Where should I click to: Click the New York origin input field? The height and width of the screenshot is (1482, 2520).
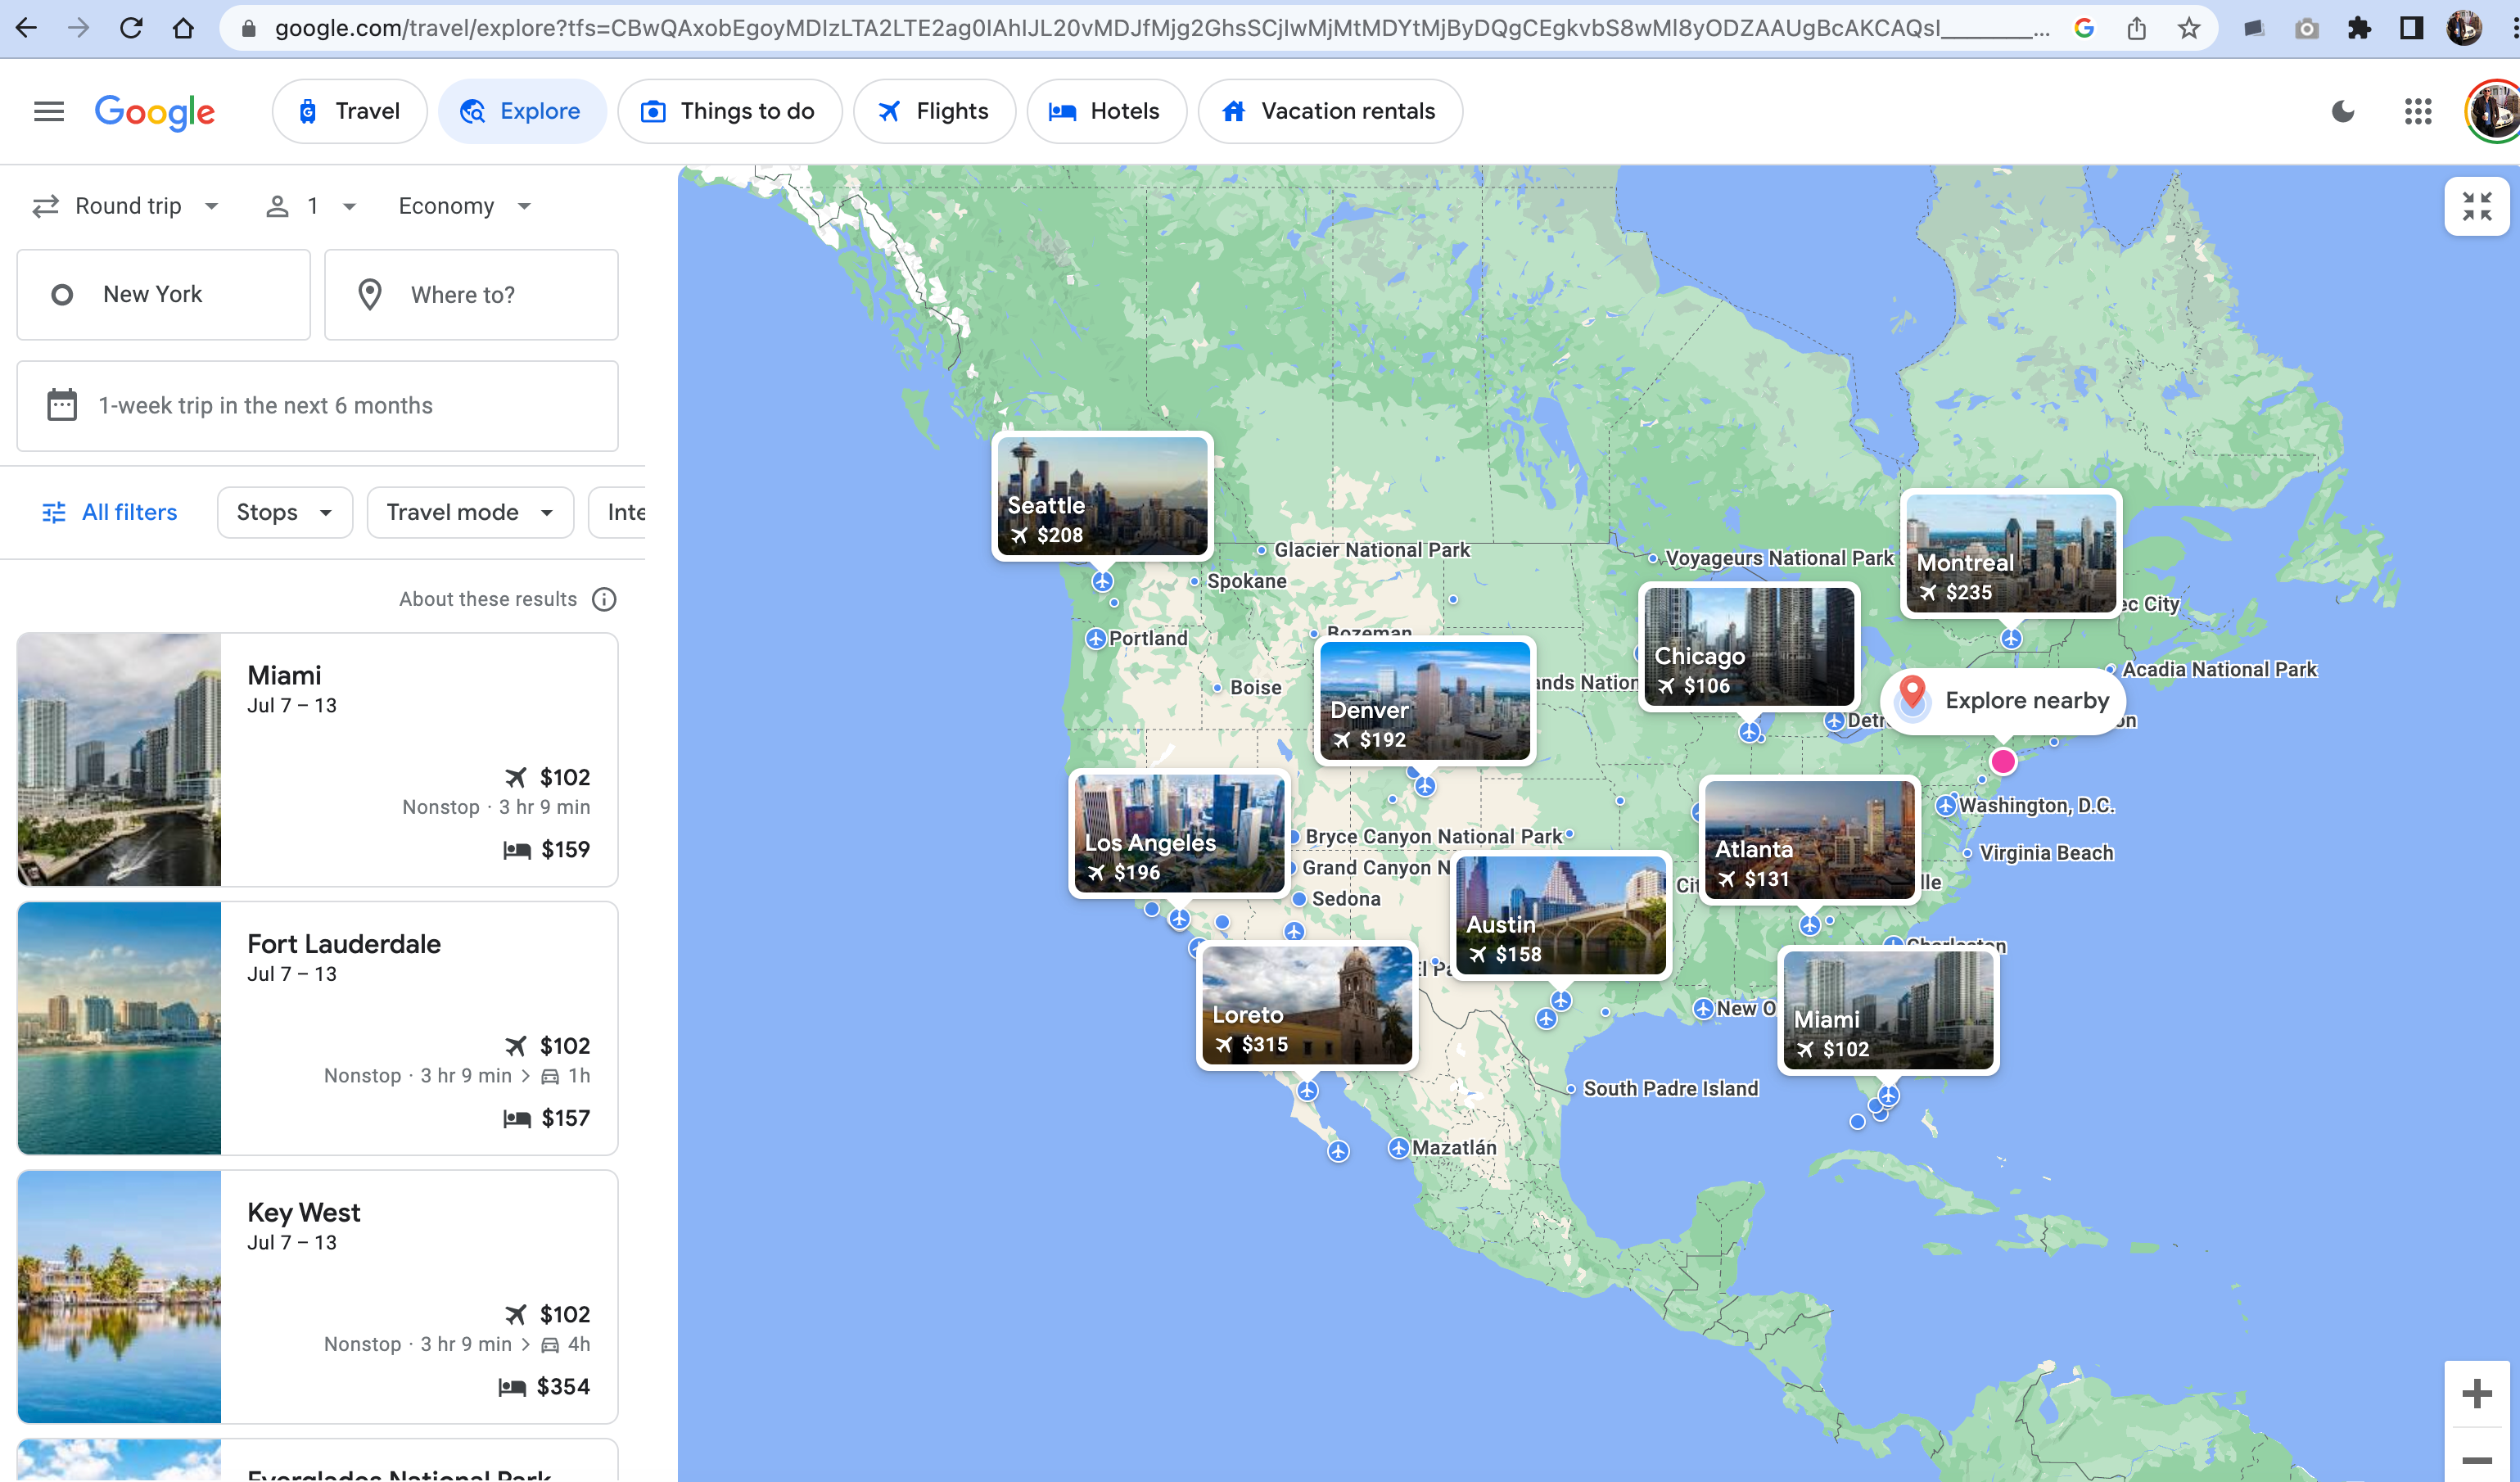tap(162, 295)
